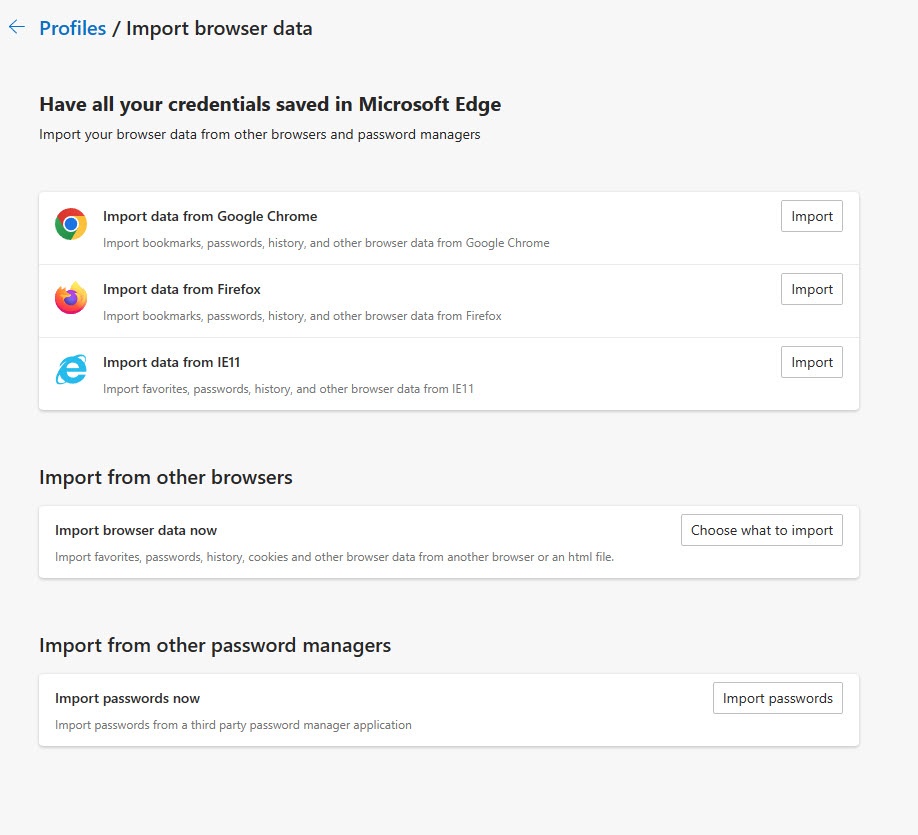This screenshot has height=835, width=918.
Task: Select the 'Import data from IE11' title
Action: (x=171, y=362)
